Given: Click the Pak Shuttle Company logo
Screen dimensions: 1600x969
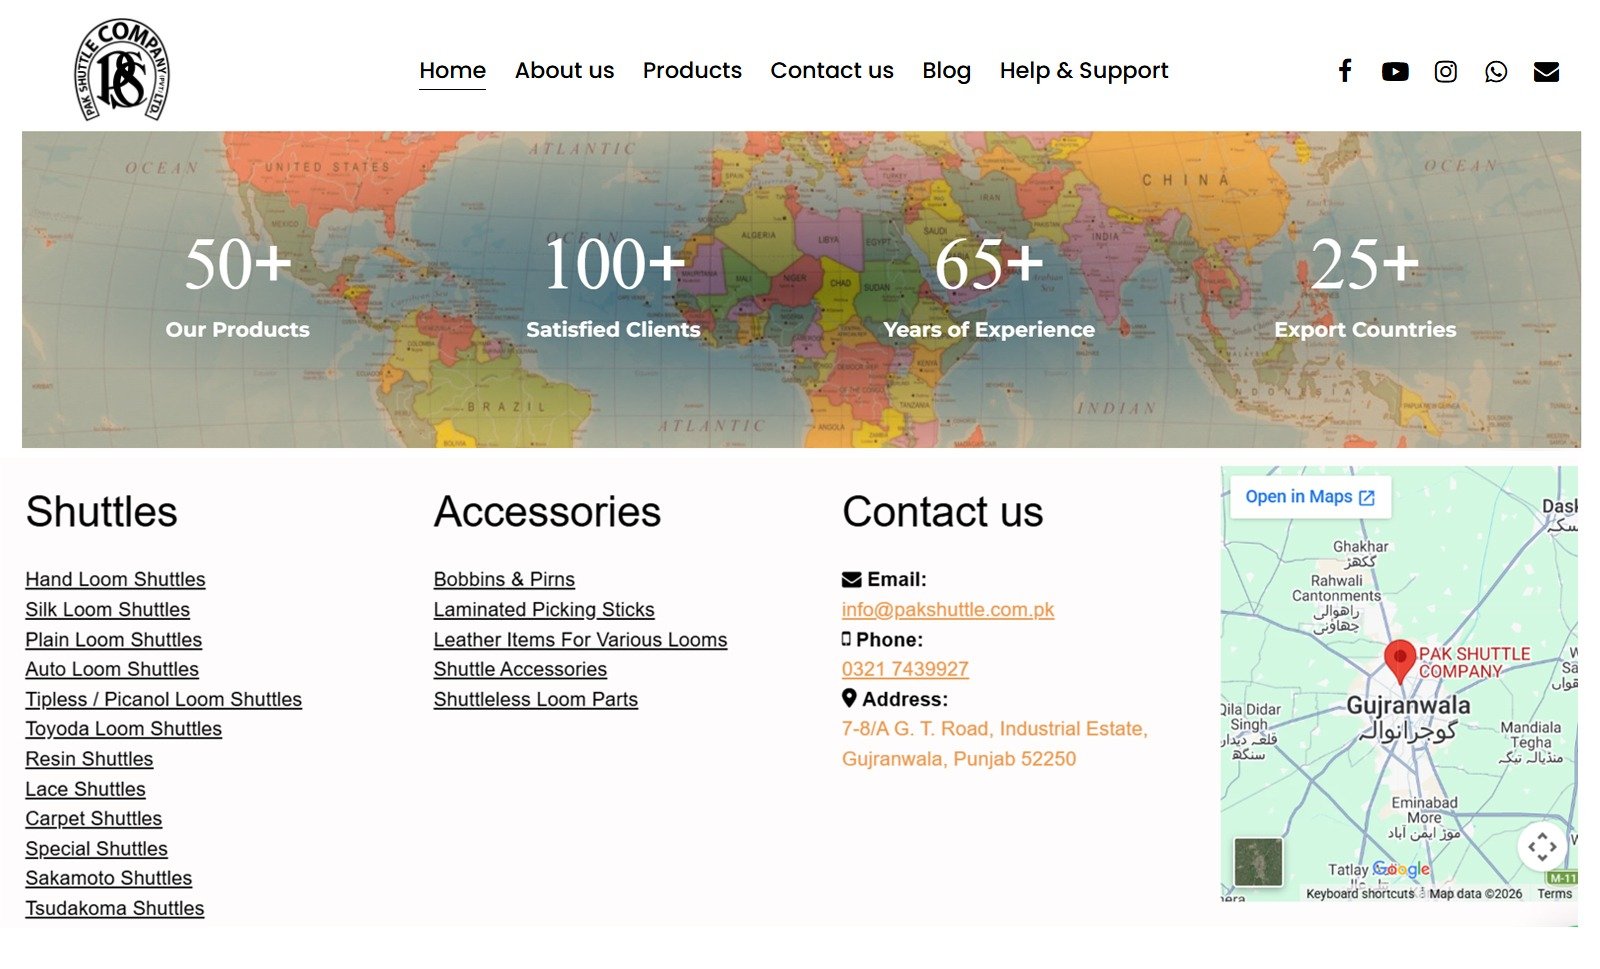Looking at the screenshot, I should click(122, 69).
